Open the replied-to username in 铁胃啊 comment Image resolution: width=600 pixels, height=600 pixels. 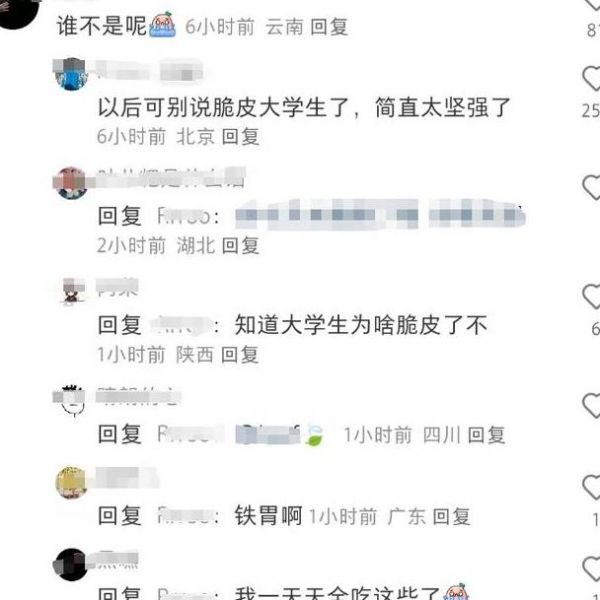[185, 516]
